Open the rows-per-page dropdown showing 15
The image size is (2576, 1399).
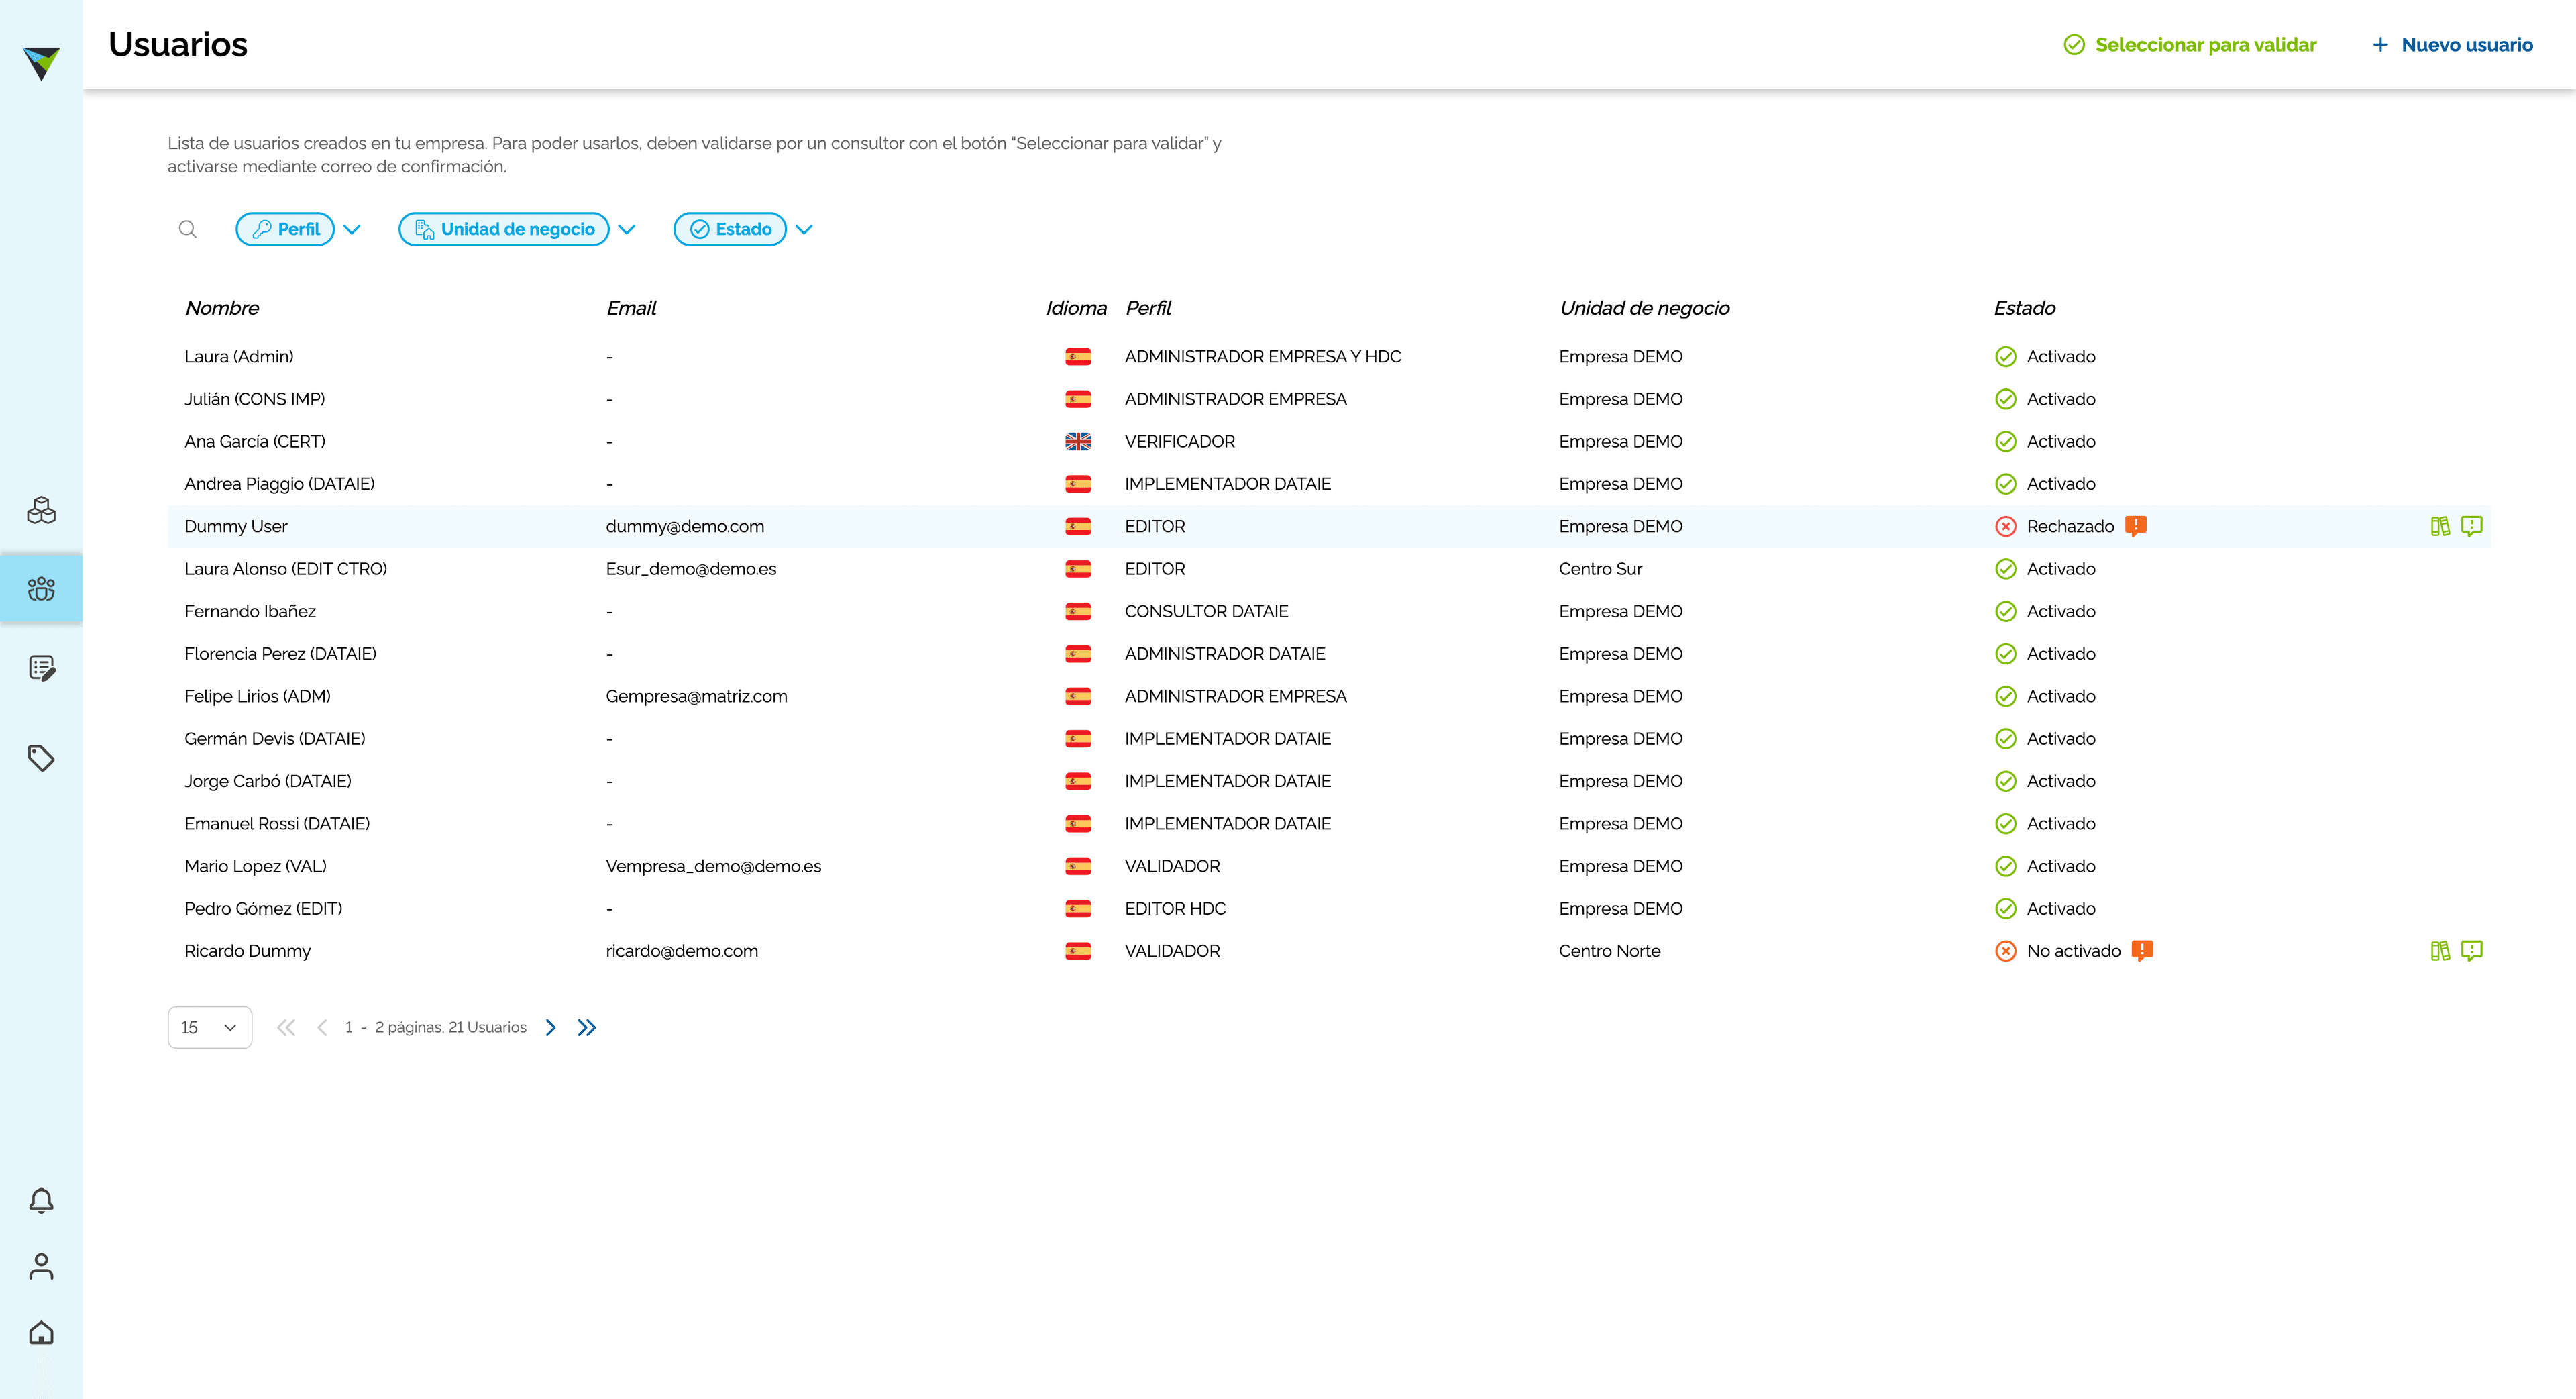tap(210, 1027)
